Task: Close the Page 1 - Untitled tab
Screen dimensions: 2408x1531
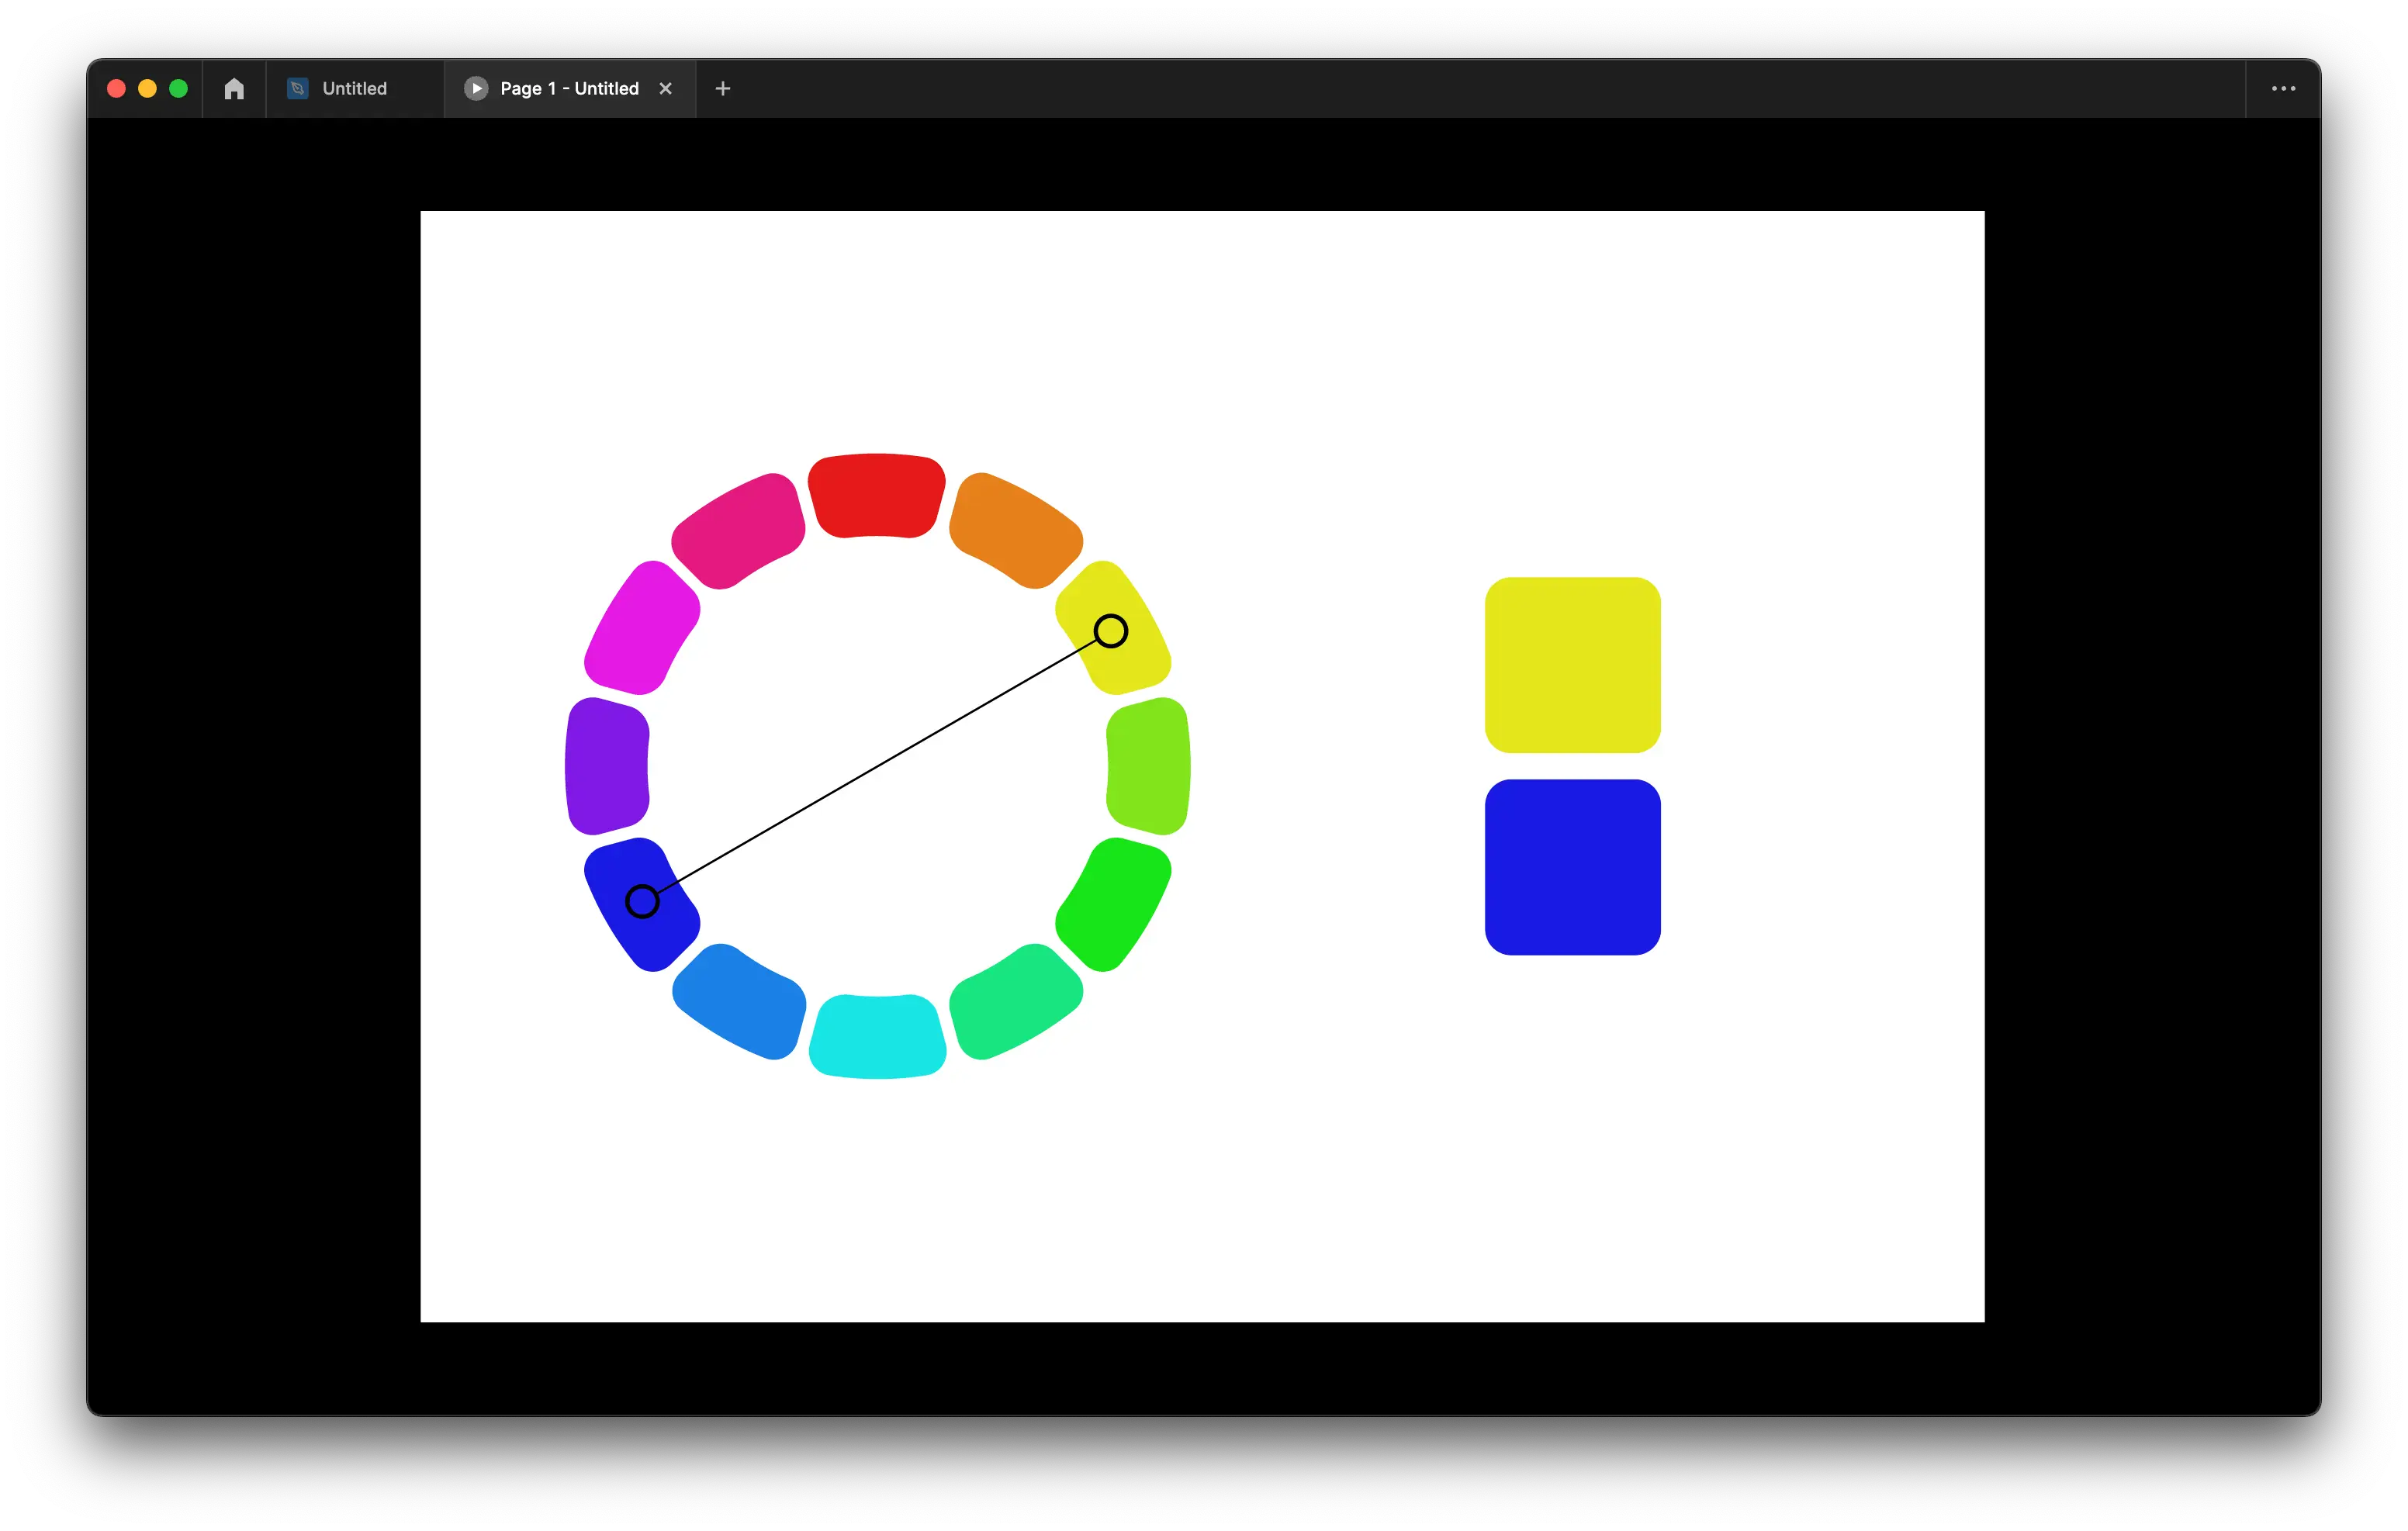Action: click(666, 89)
